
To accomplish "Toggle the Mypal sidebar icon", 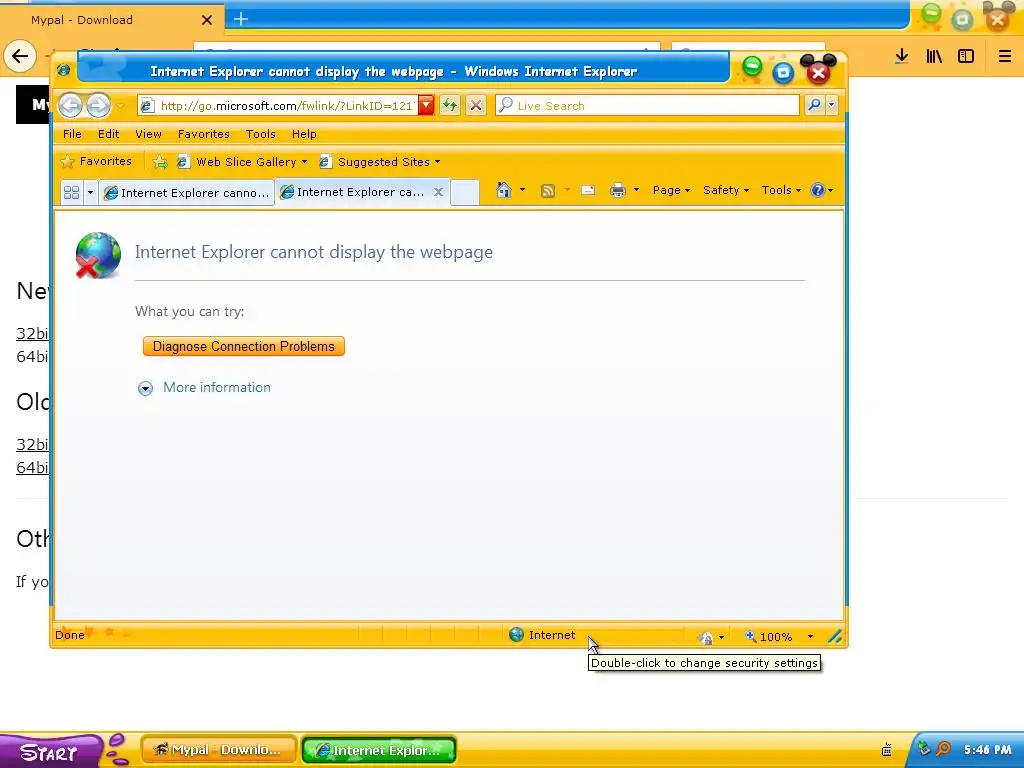I will click(x=966, y=56).
